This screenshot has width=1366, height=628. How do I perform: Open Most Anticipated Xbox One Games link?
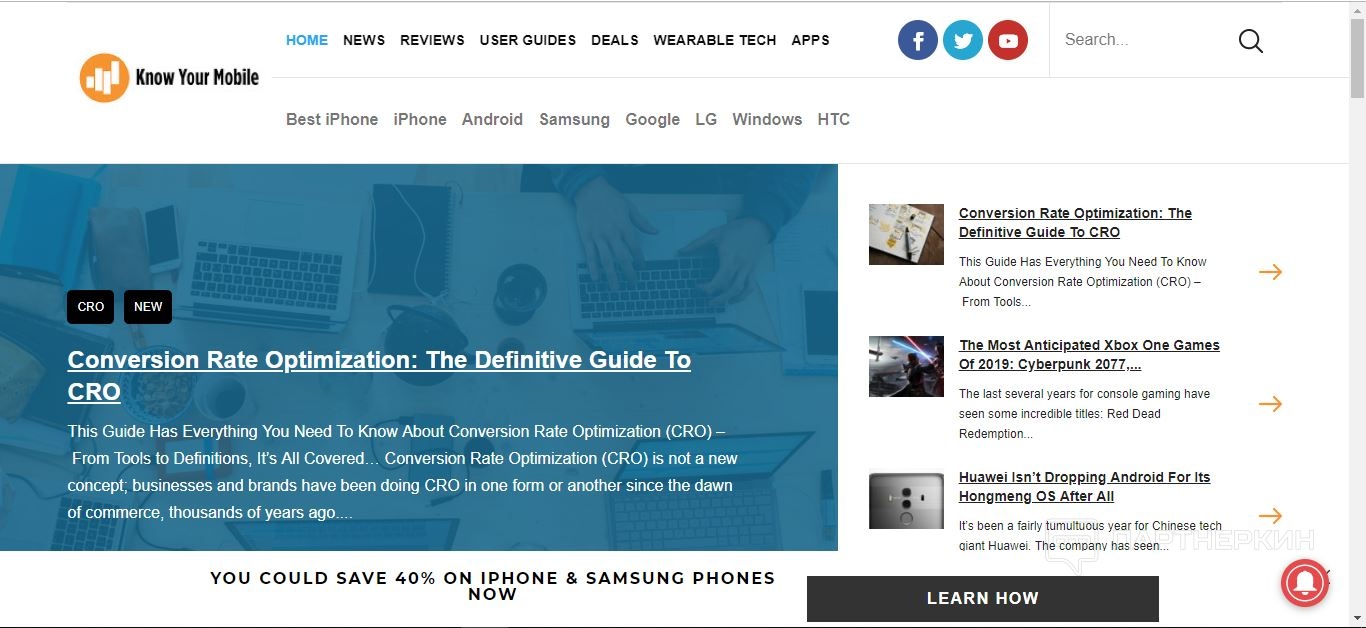click(1089, 354)
